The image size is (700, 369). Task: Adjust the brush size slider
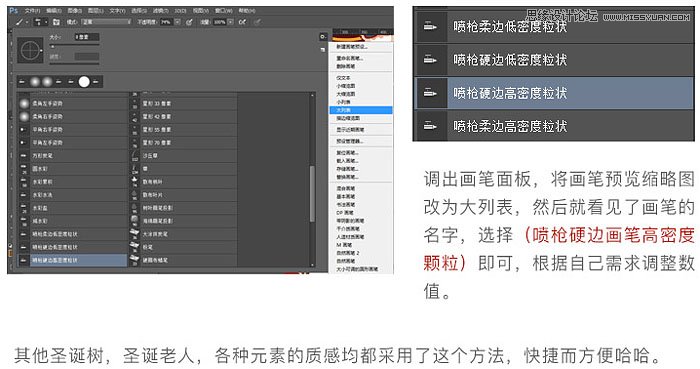pyautogui.click(x=74, y=46)
